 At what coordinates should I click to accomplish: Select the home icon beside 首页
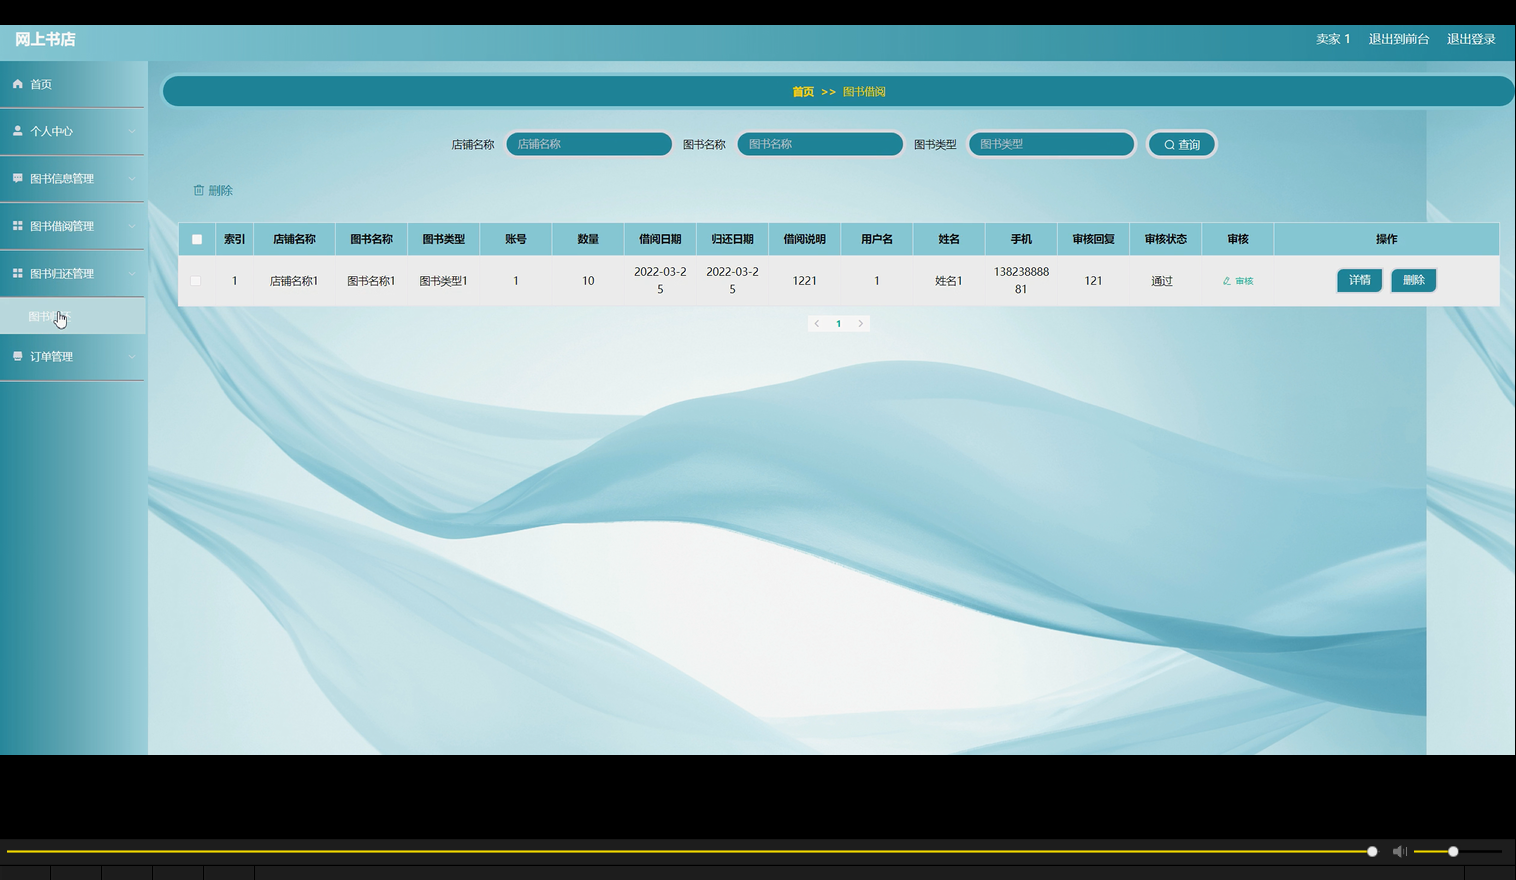click(x=16, y=84)
